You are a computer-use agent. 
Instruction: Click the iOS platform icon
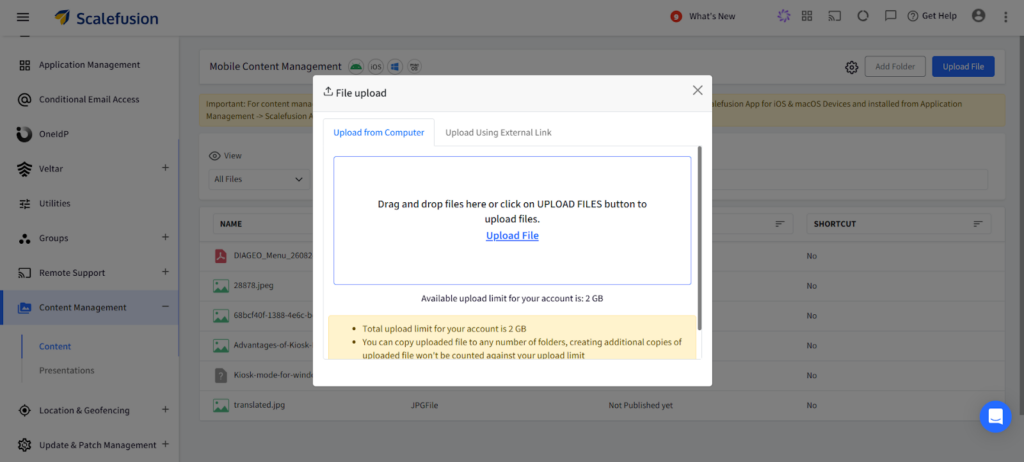click(x=376, y=66)
